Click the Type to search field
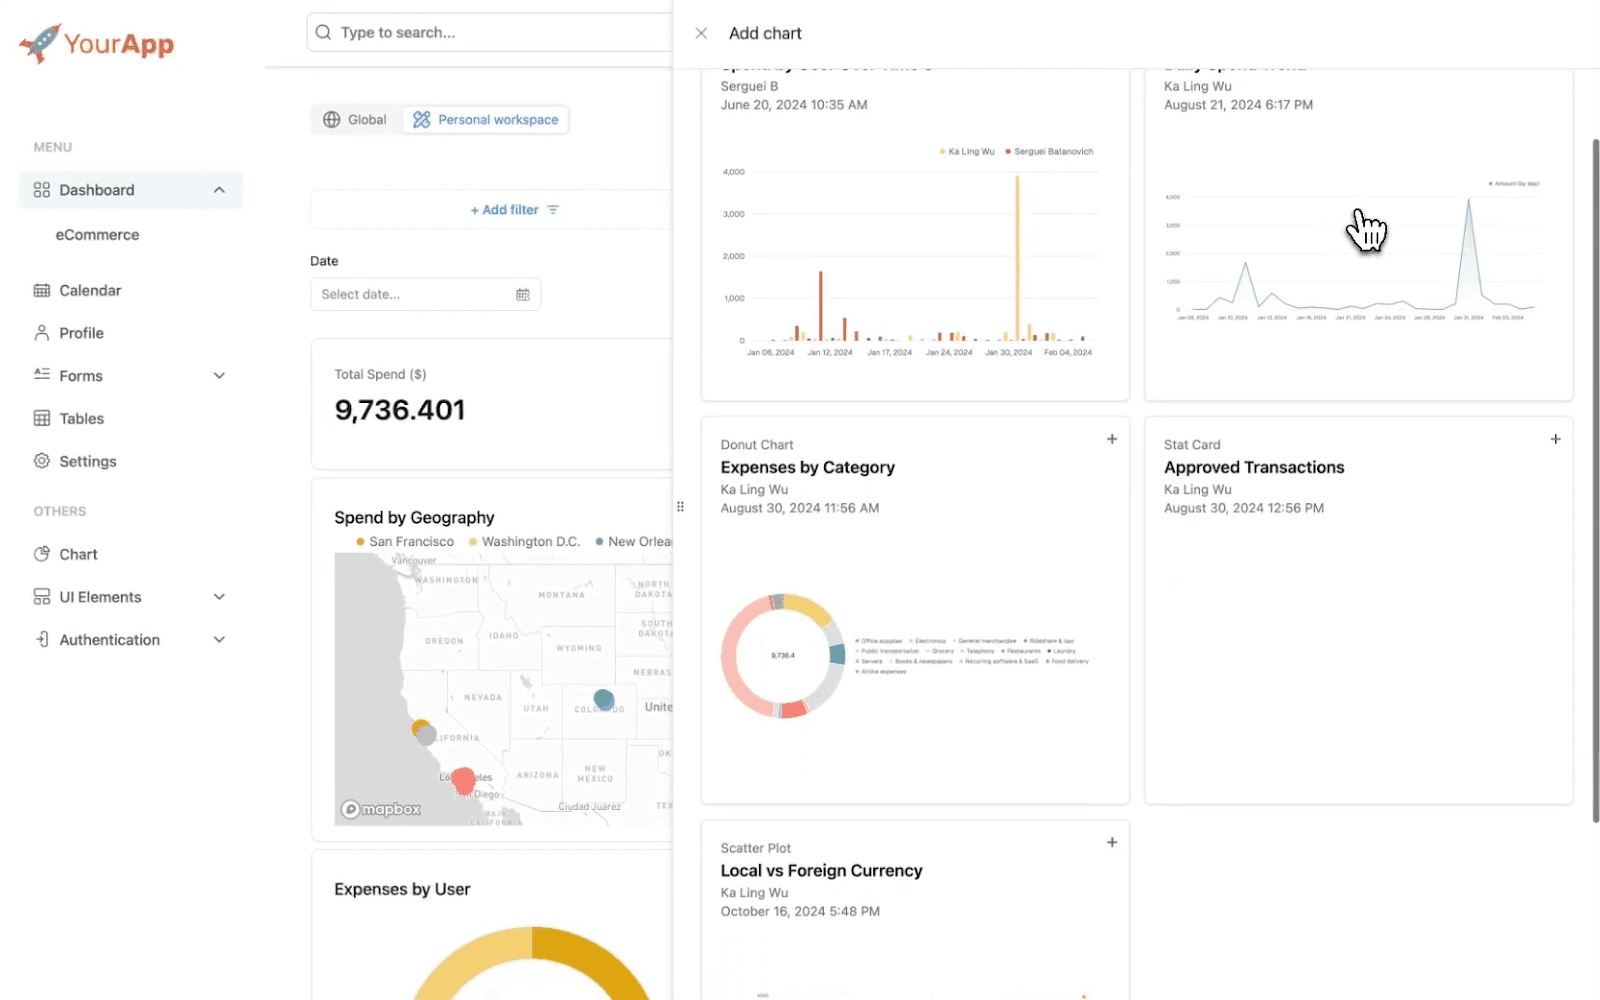The height and width of the screenshot is (1000, 1600). [490, 32]
